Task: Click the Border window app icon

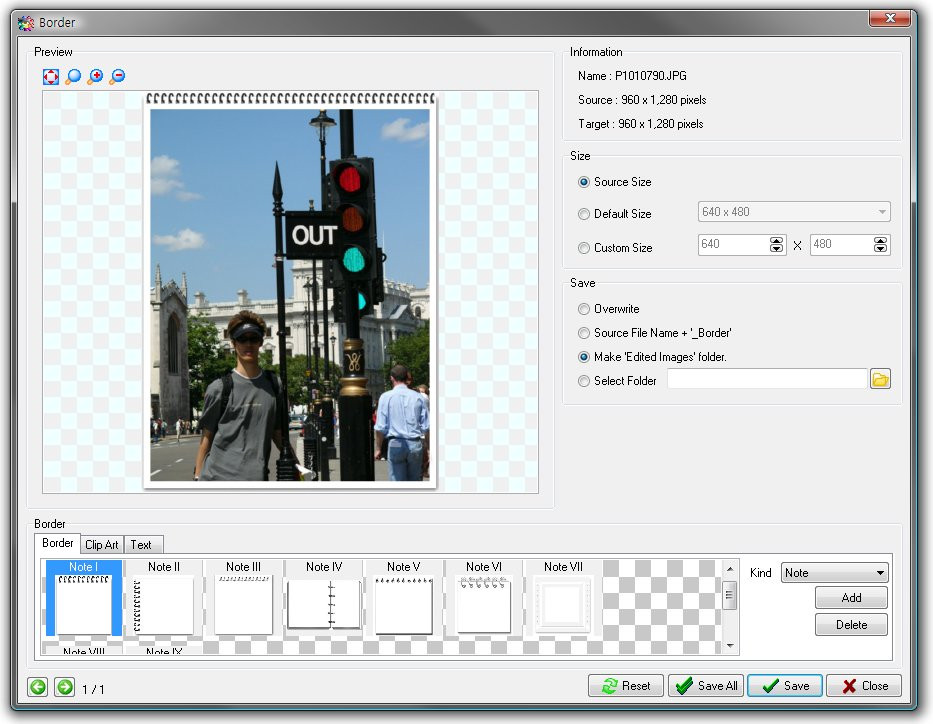Action: click(x=26, y=23)
